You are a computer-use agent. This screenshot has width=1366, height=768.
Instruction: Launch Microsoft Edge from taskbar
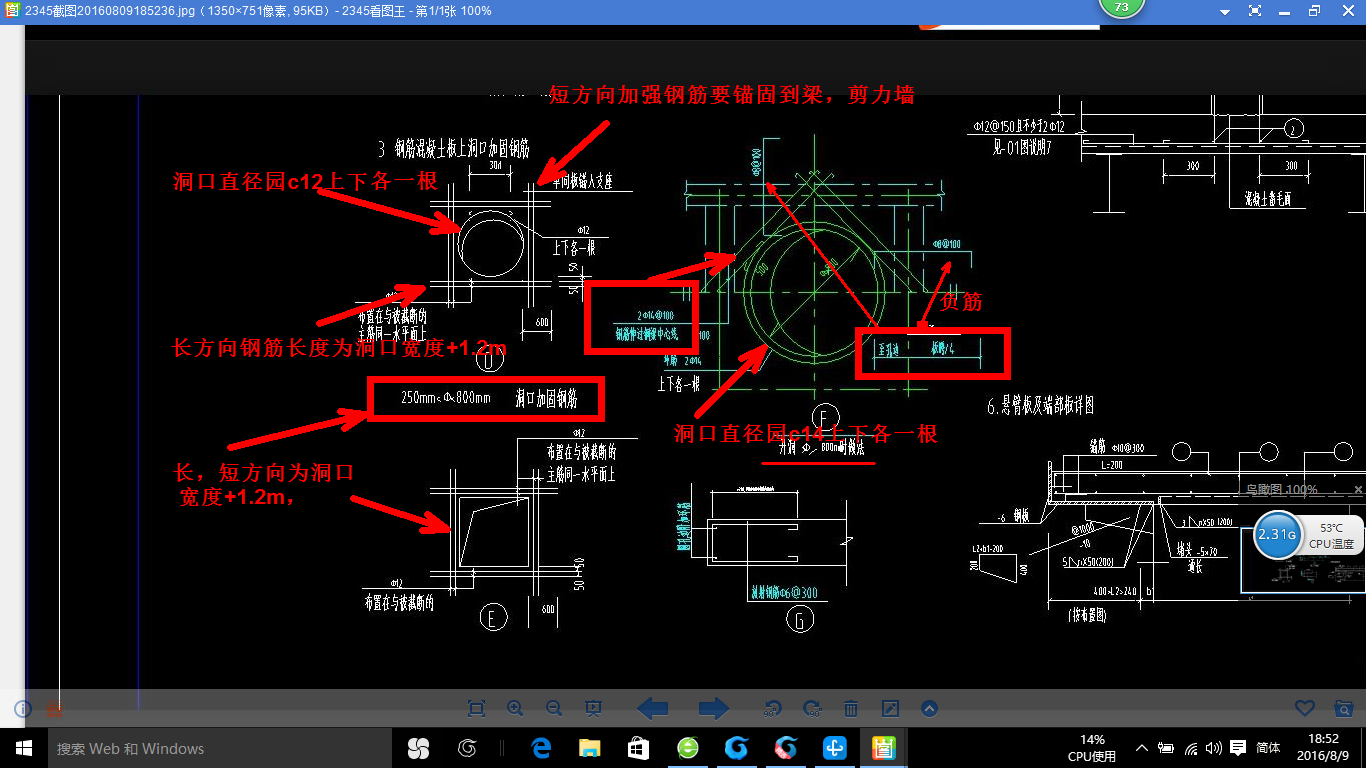tap(541, 748)
